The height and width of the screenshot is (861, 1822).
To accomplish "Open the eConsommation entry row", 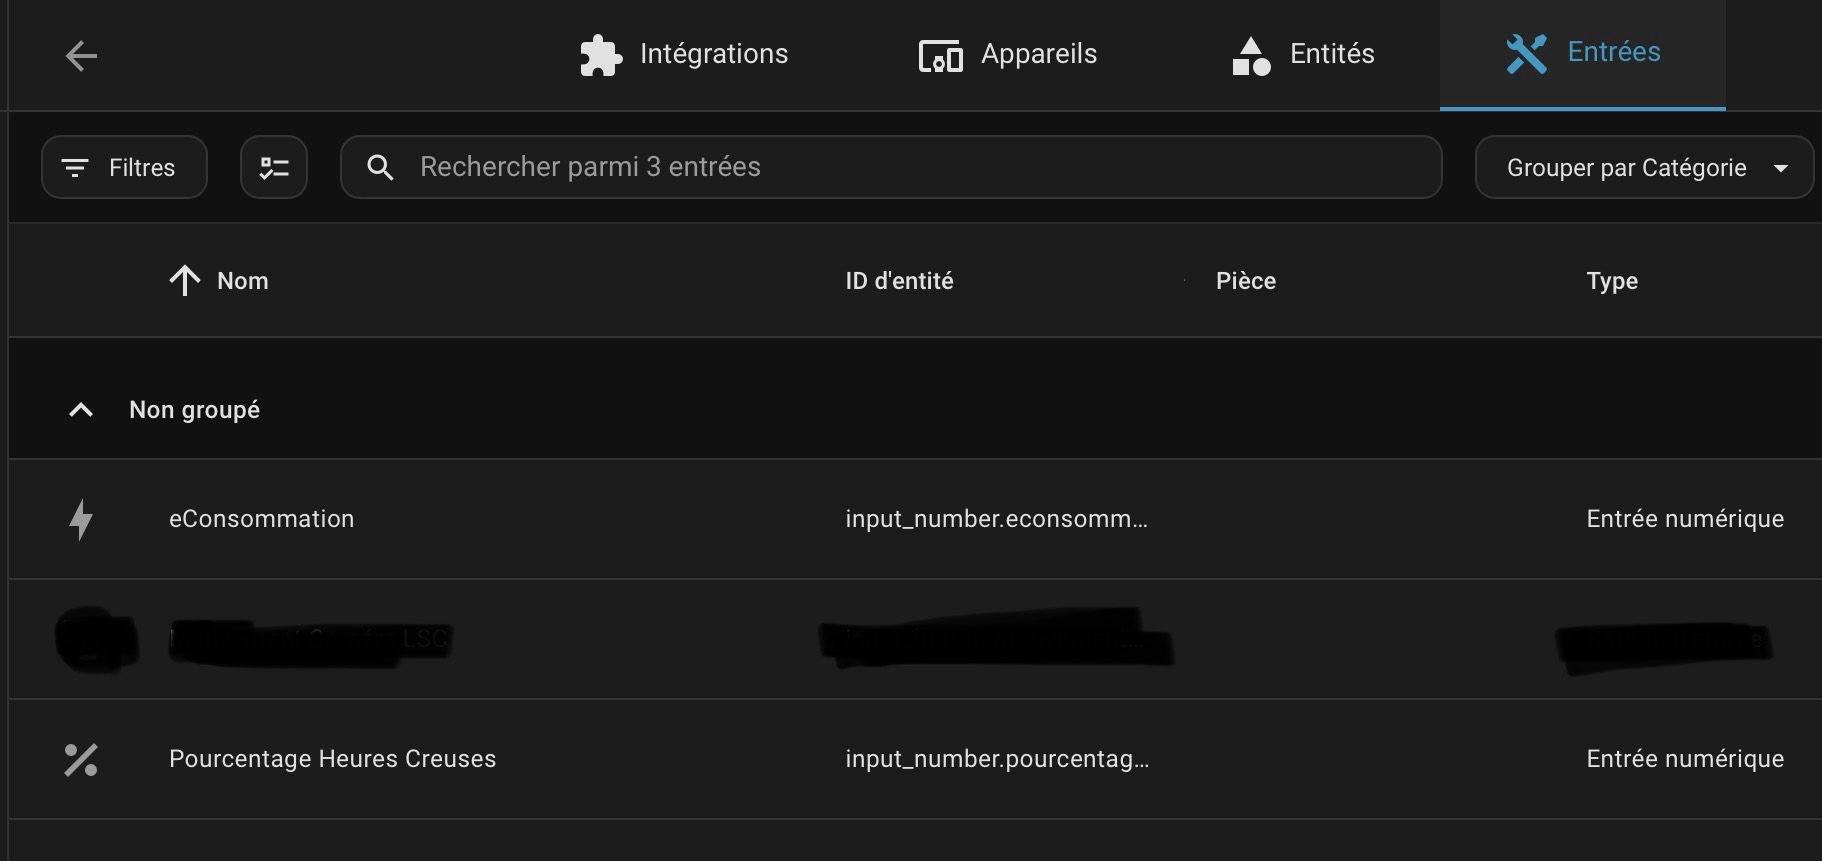I will point(915,519).
